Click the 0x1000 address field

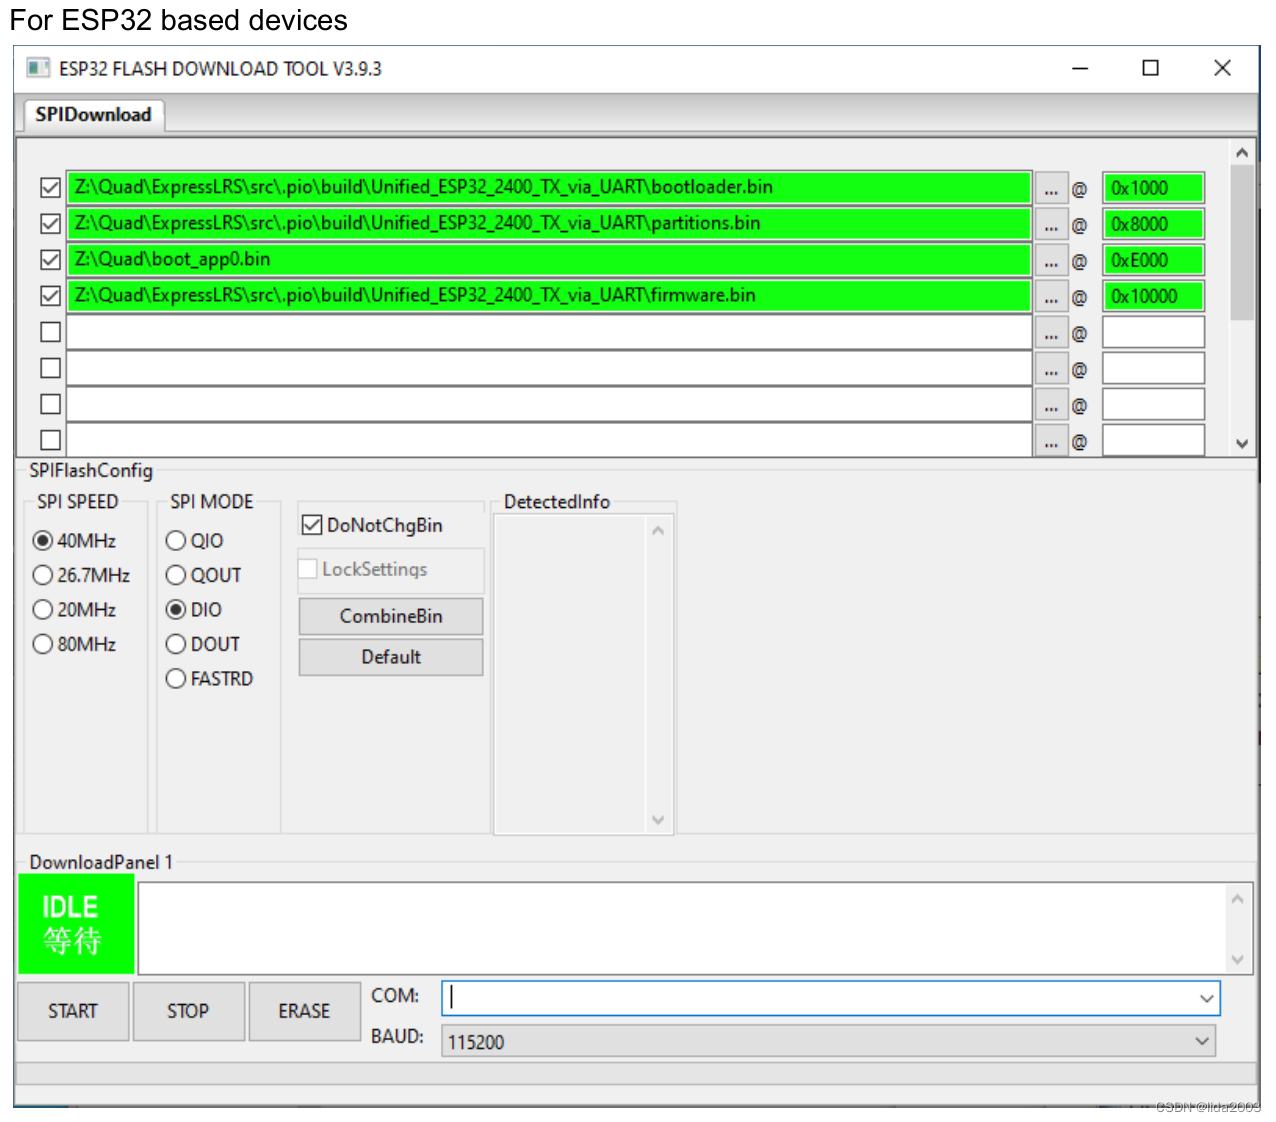click(x=1153, y=188)
